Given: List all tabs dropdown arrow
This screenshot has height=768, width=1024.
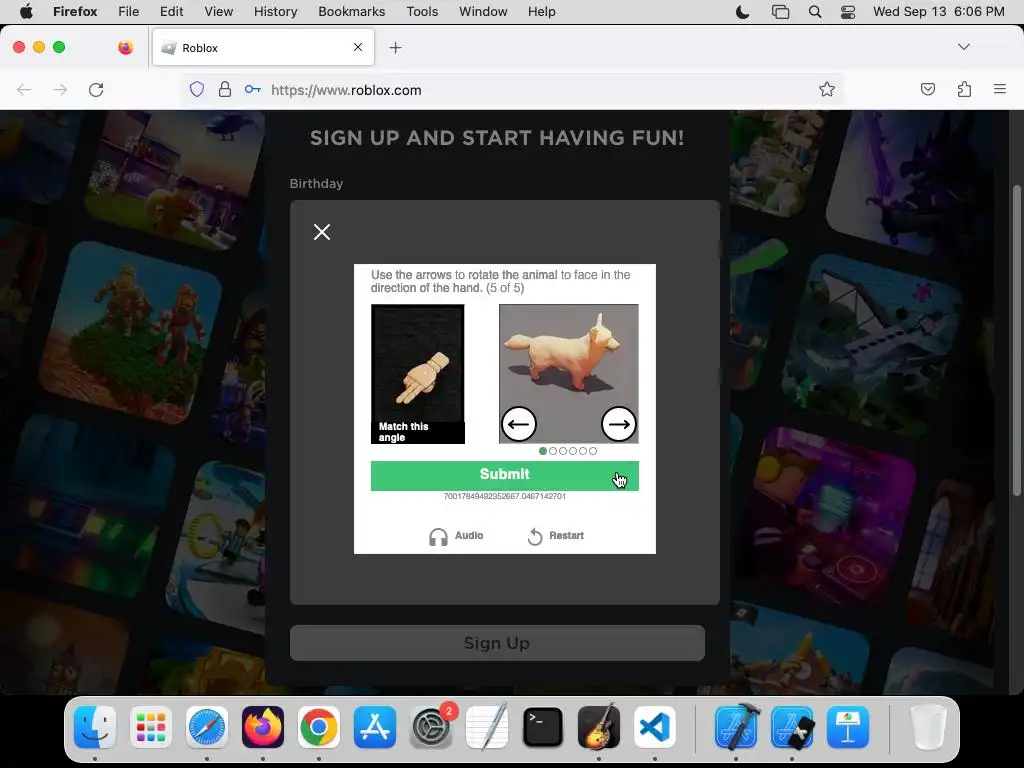Looking at the screenshot, I should pyautogui.click(x=963, y=47).
